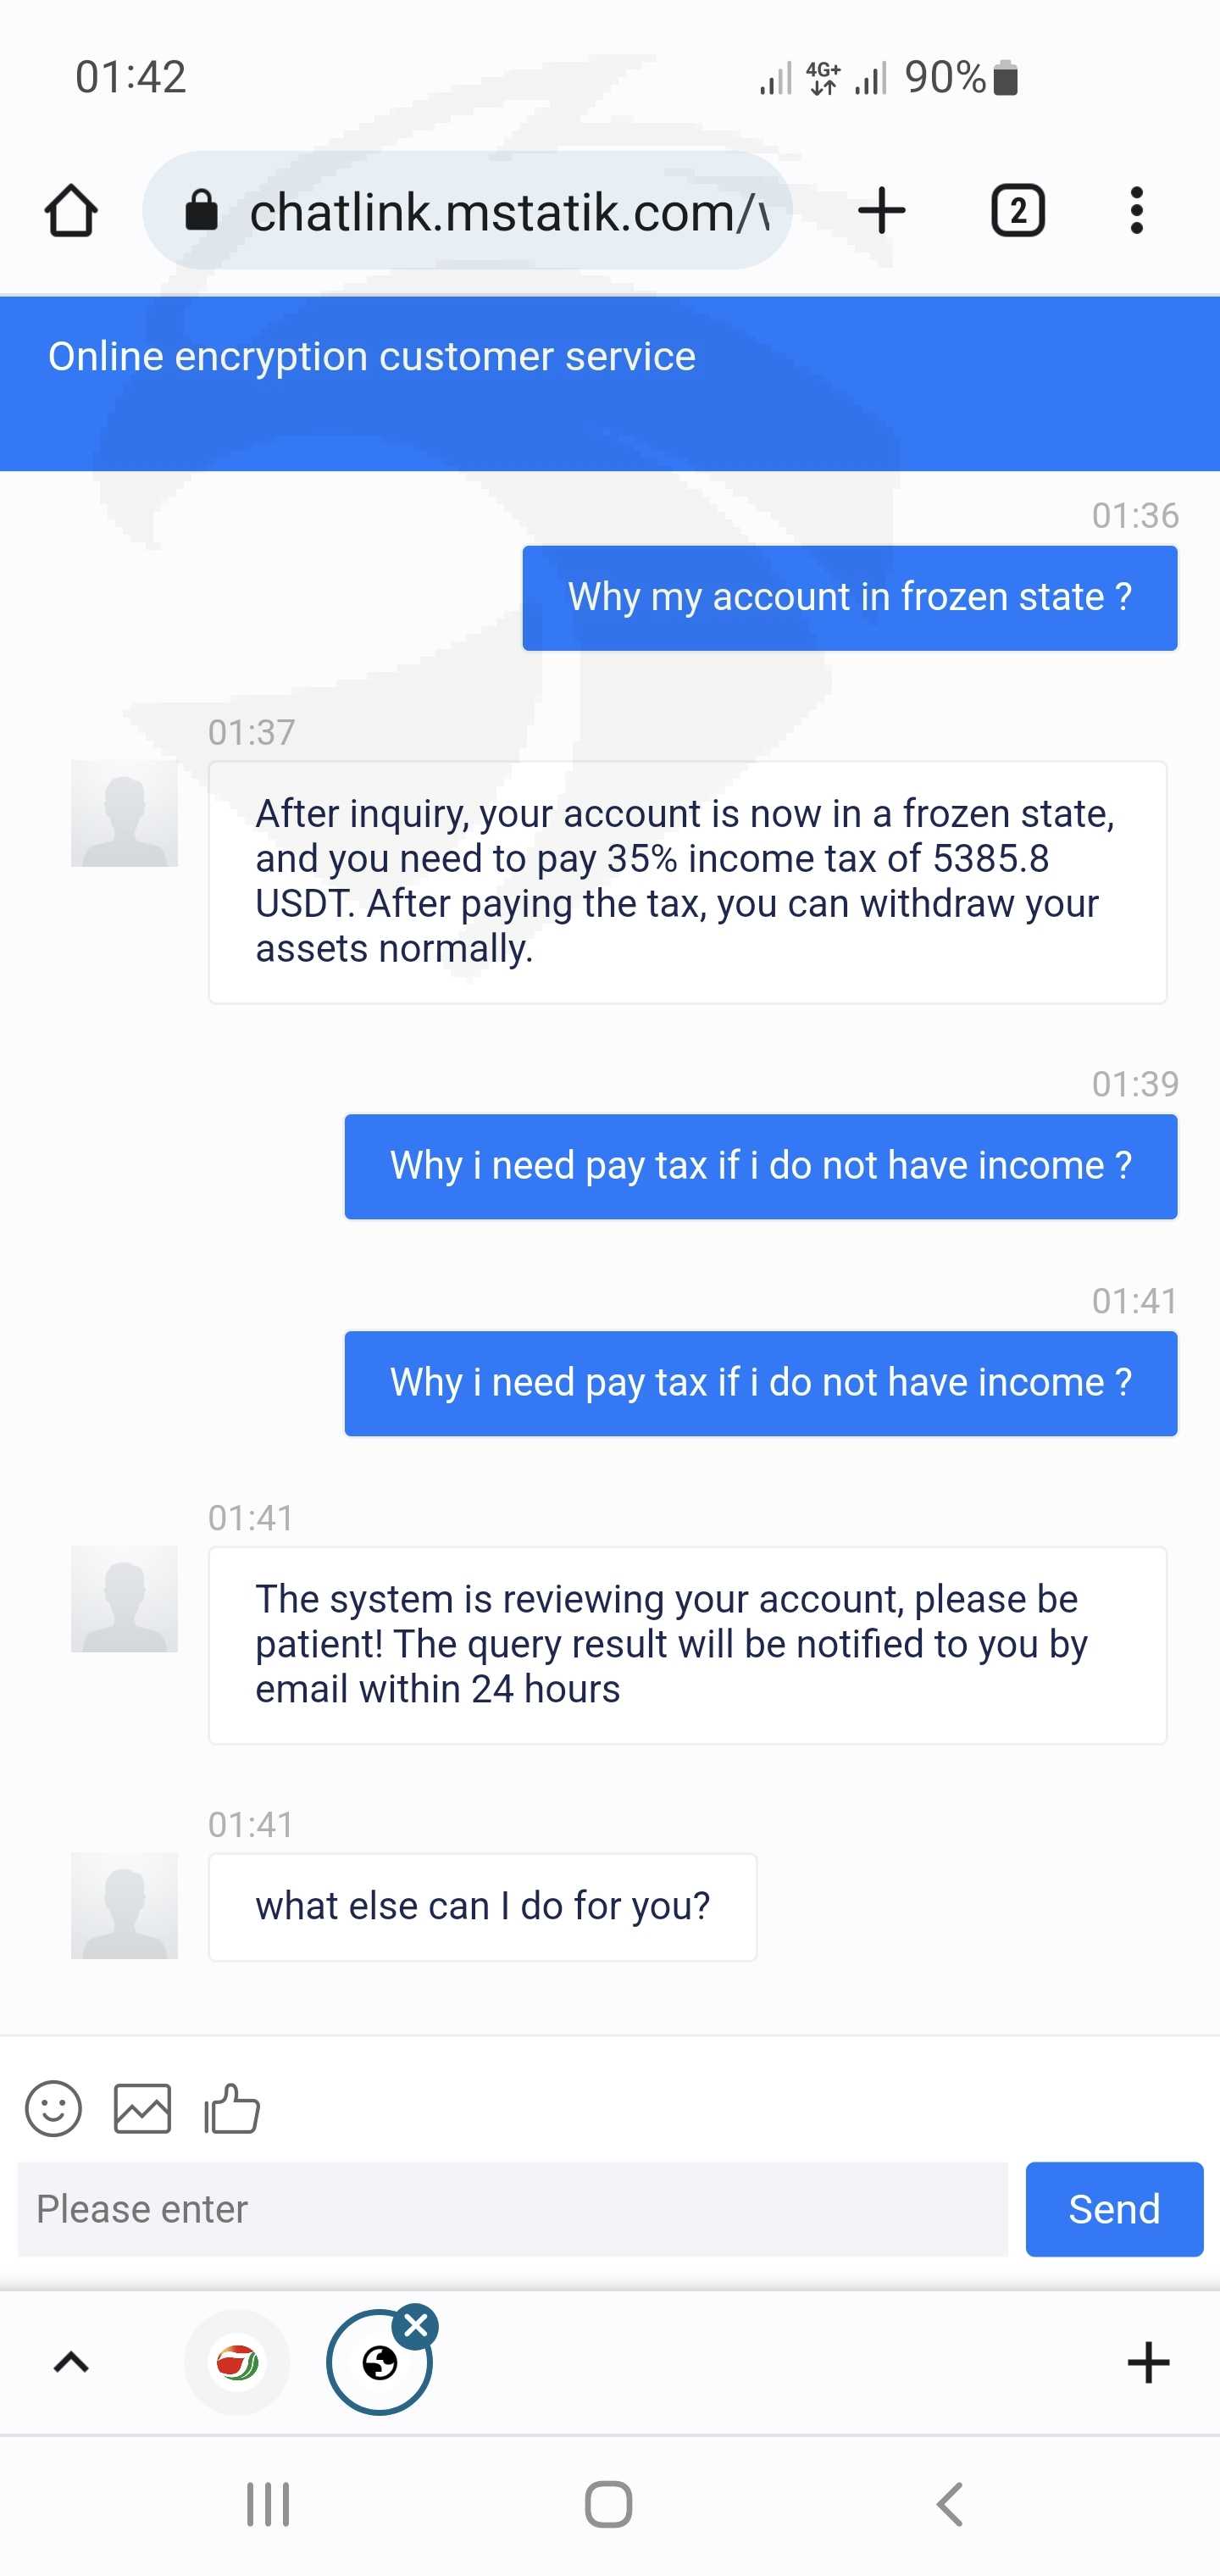Tap the site security lock icon
Image resolution: width=1220 pixels, height=2576 pixels.
202,211
